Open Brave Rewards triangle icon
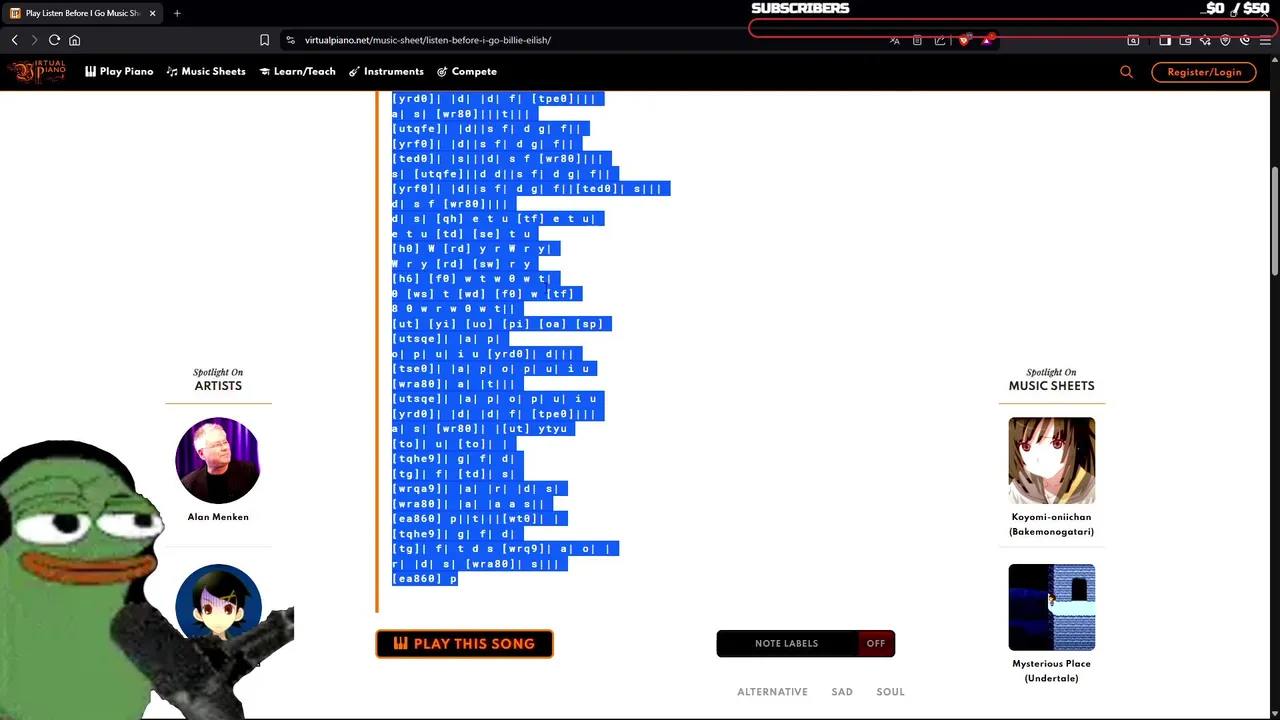Screen dimensions: 1280x720 (x=987, y=40)
